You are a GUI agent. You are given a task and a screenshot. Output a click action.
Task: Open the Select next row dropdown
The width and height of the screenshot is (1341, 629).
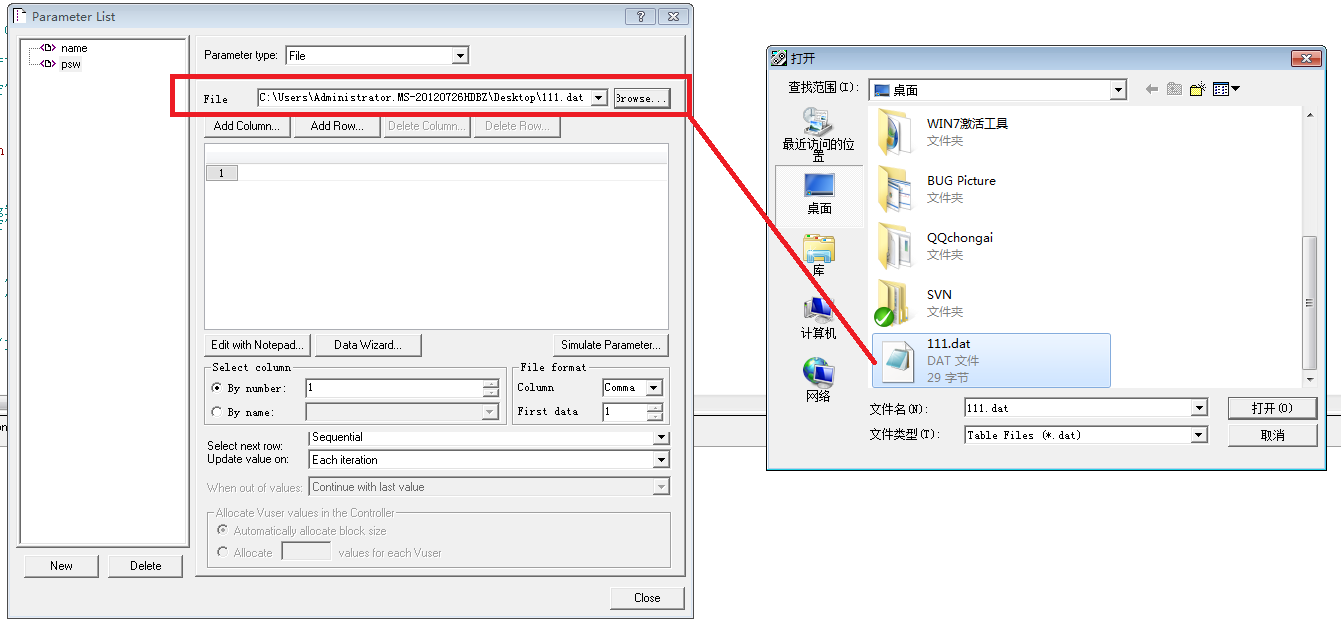pos(660,437)
